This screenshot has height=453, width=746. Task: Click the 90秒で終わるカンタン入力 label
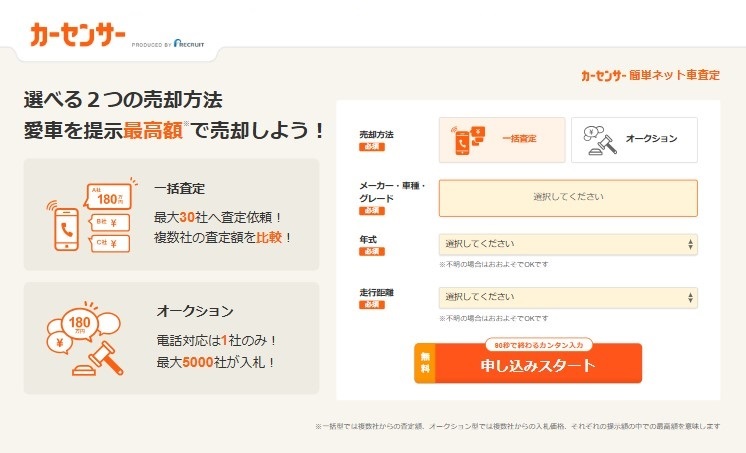(539, 345)
